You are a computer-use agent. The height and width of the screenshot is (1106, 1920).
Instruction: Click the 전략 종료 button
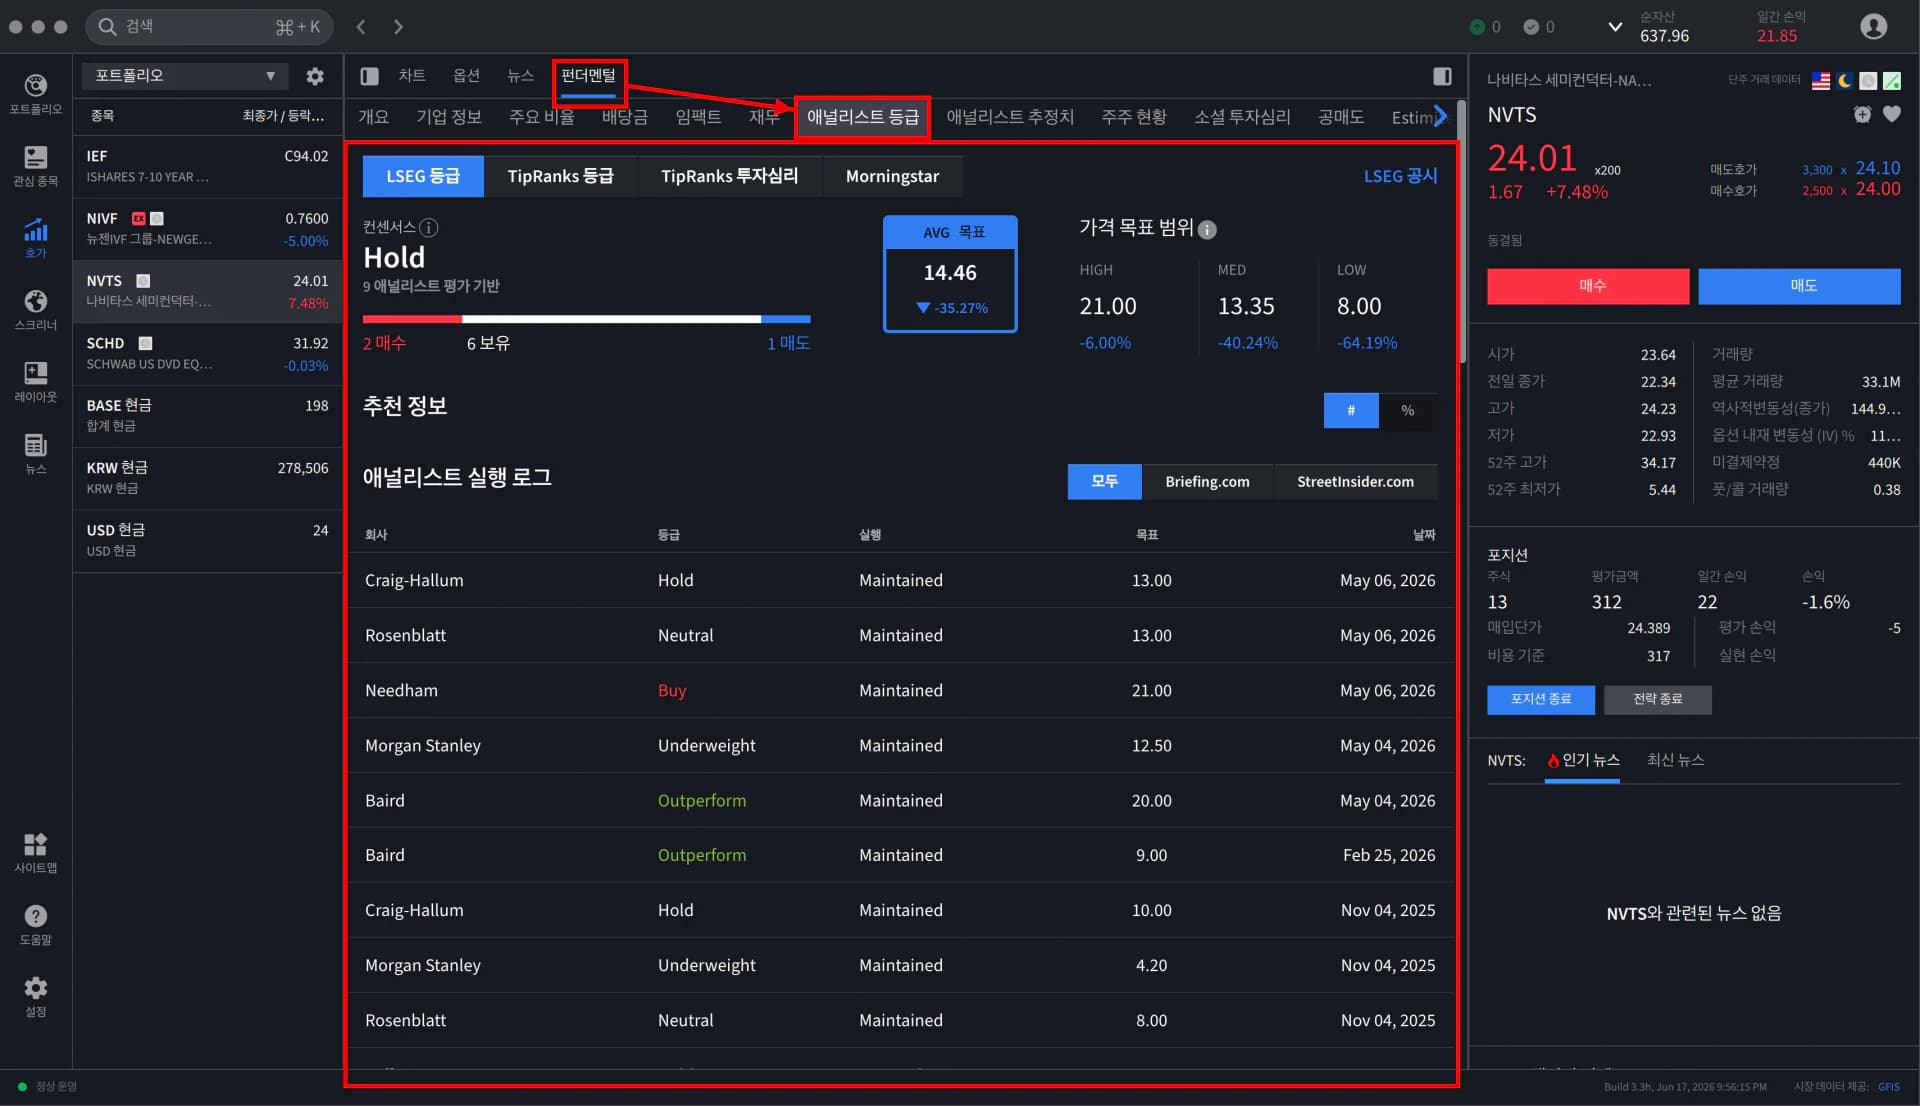[x=1657, y=699]
